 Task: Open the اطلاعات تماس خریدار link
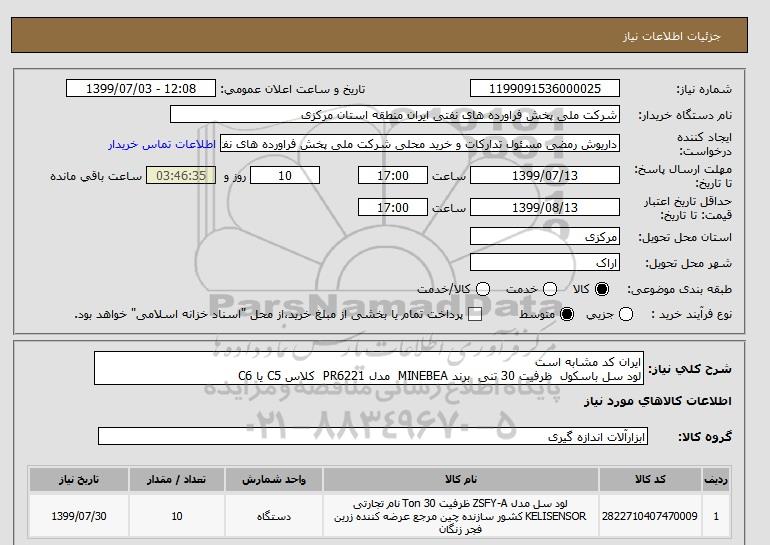(162, 145)
